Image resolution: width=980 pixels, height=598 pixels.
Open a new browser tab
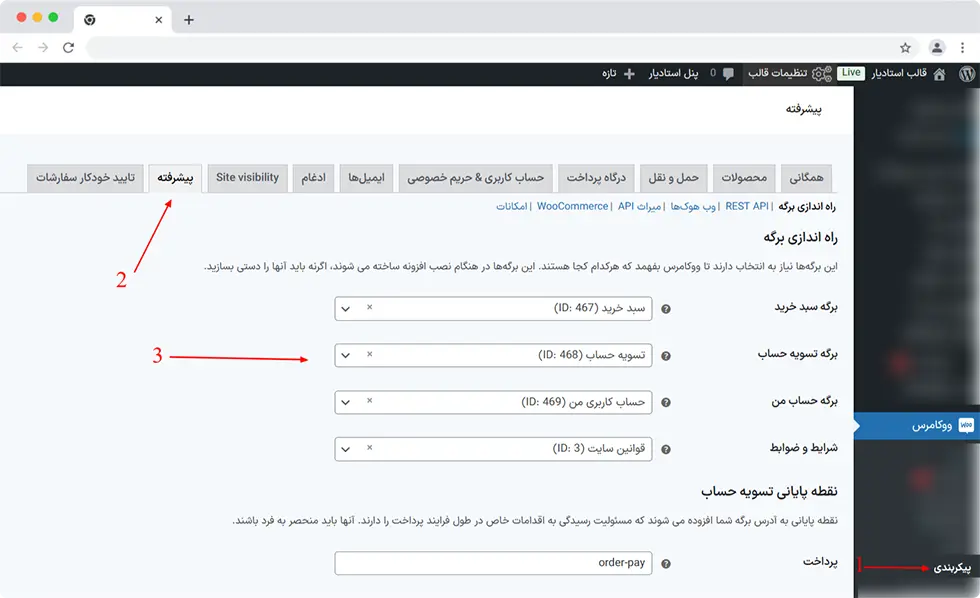189,20
